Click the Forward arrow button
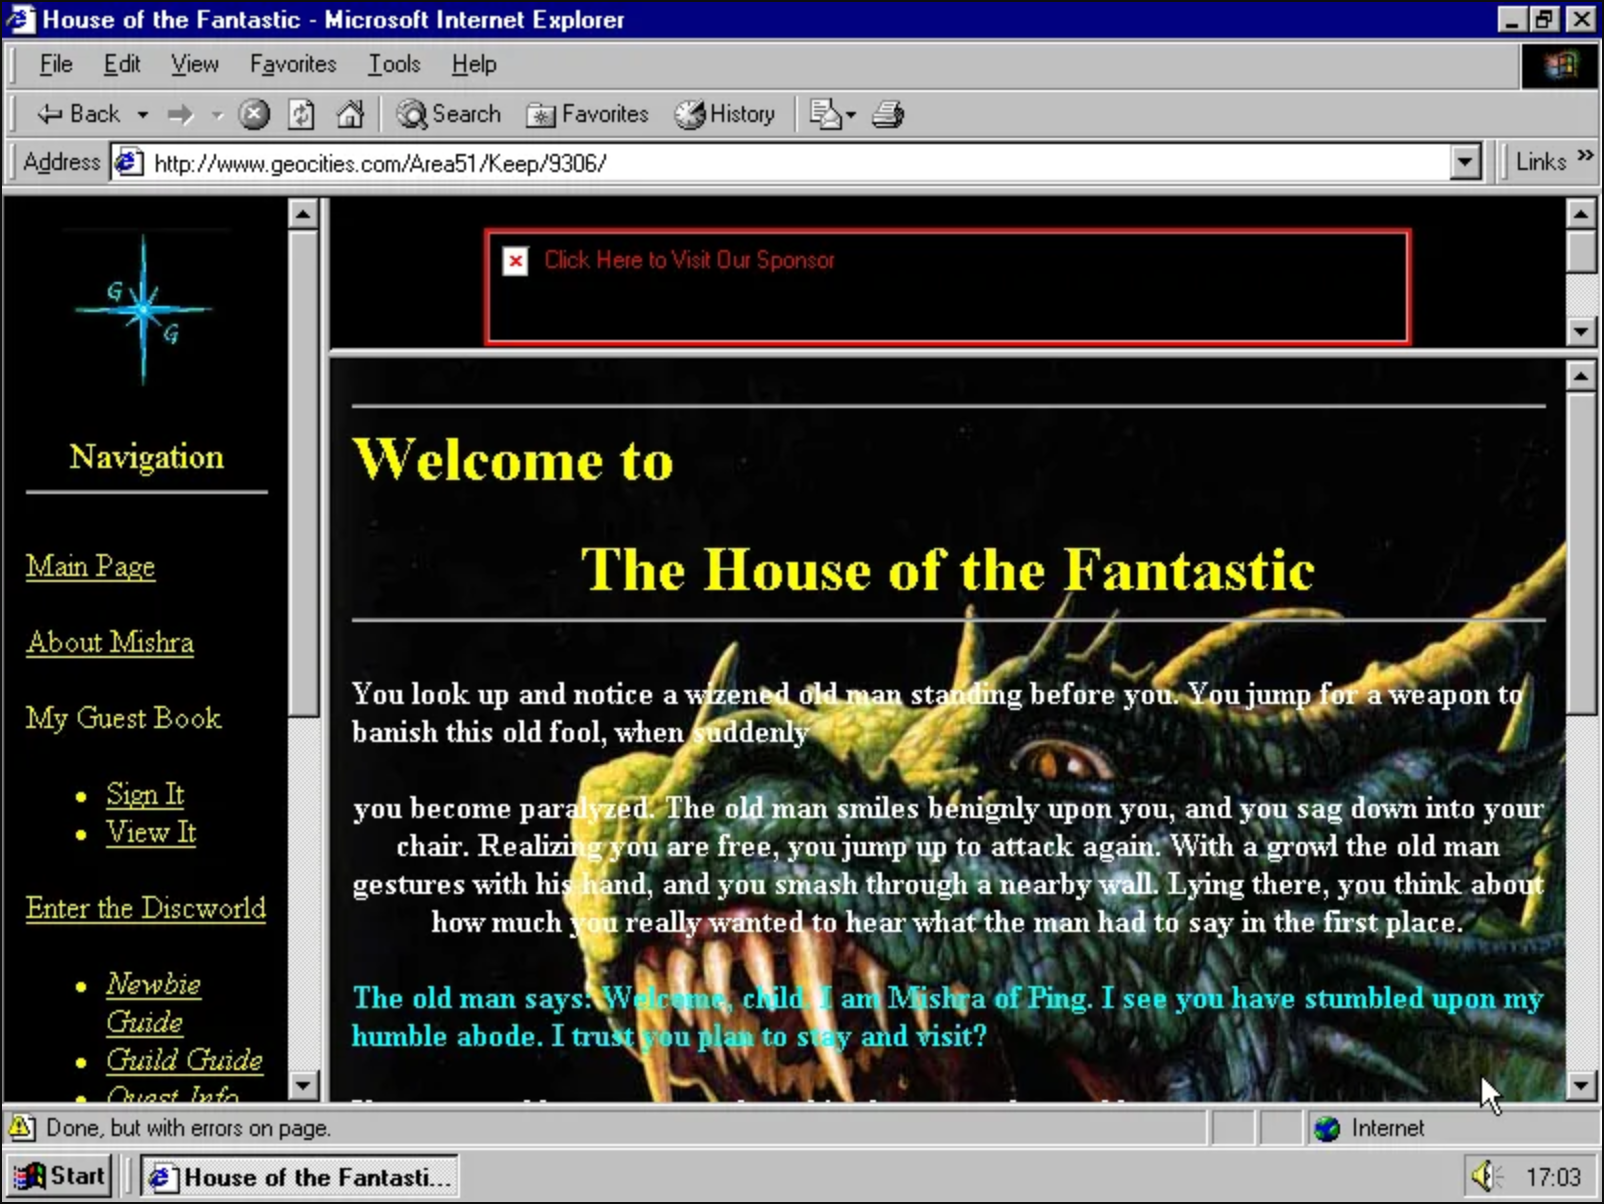The width and height of the screenshot is (1604, 1204). tap(180, 115)
